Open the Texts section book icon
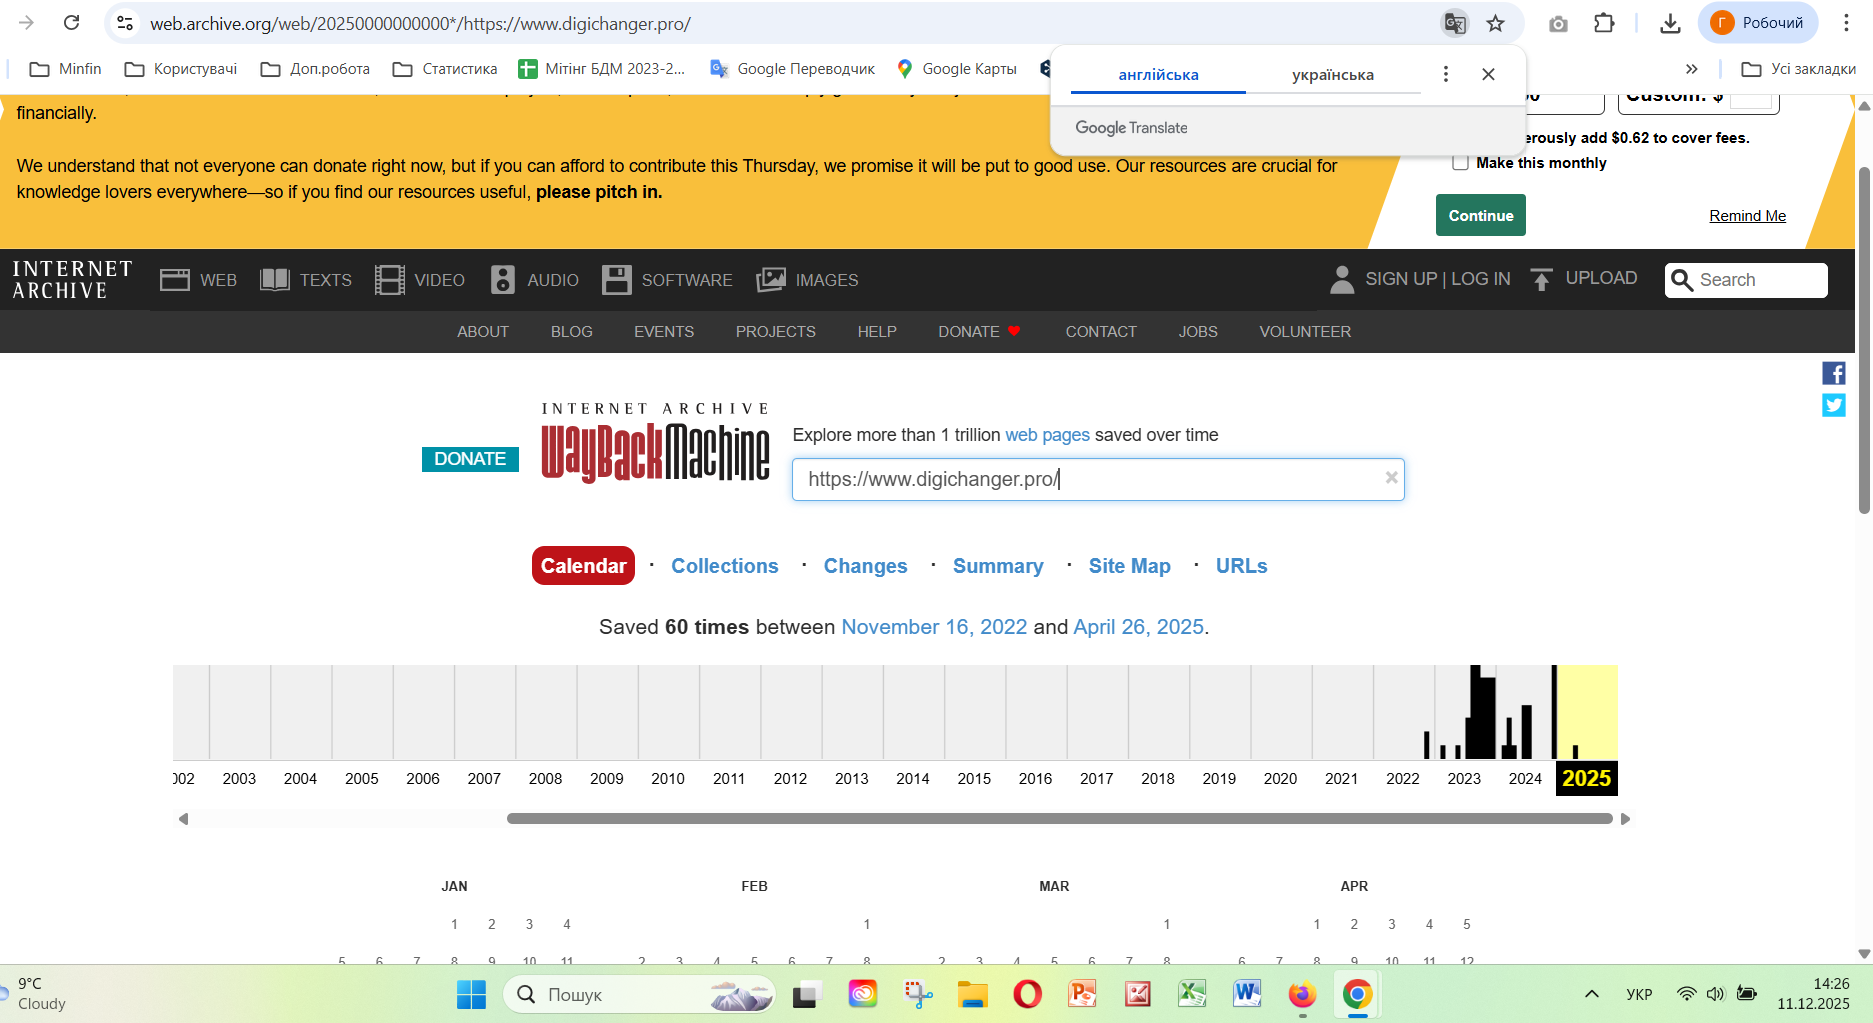Viewport: 1873px width, 1023px height. coord(274,280)
